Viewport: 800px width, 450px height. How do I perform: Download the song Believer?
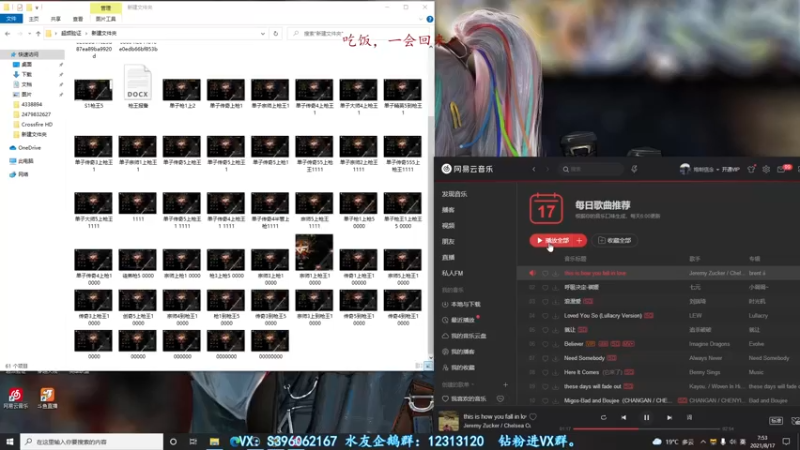click(555, 344)
